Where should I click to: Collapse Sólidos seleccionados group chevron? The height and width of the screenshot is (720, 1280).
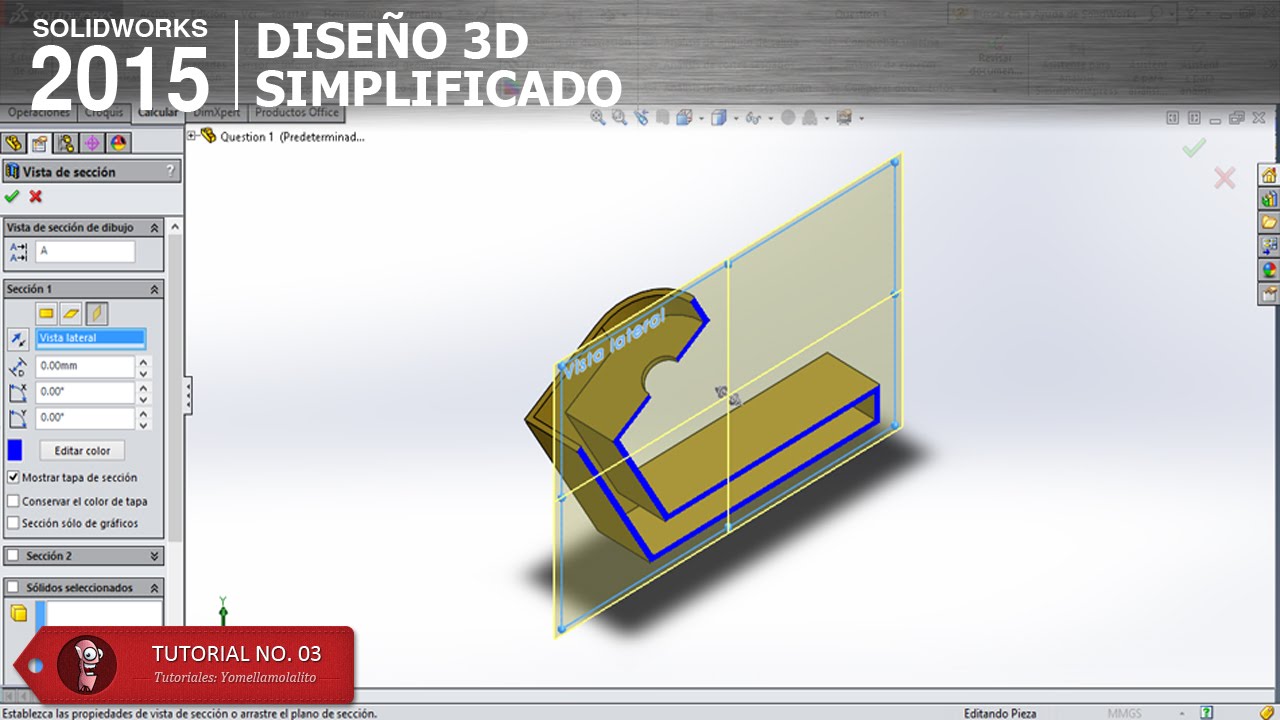point(155,588)
